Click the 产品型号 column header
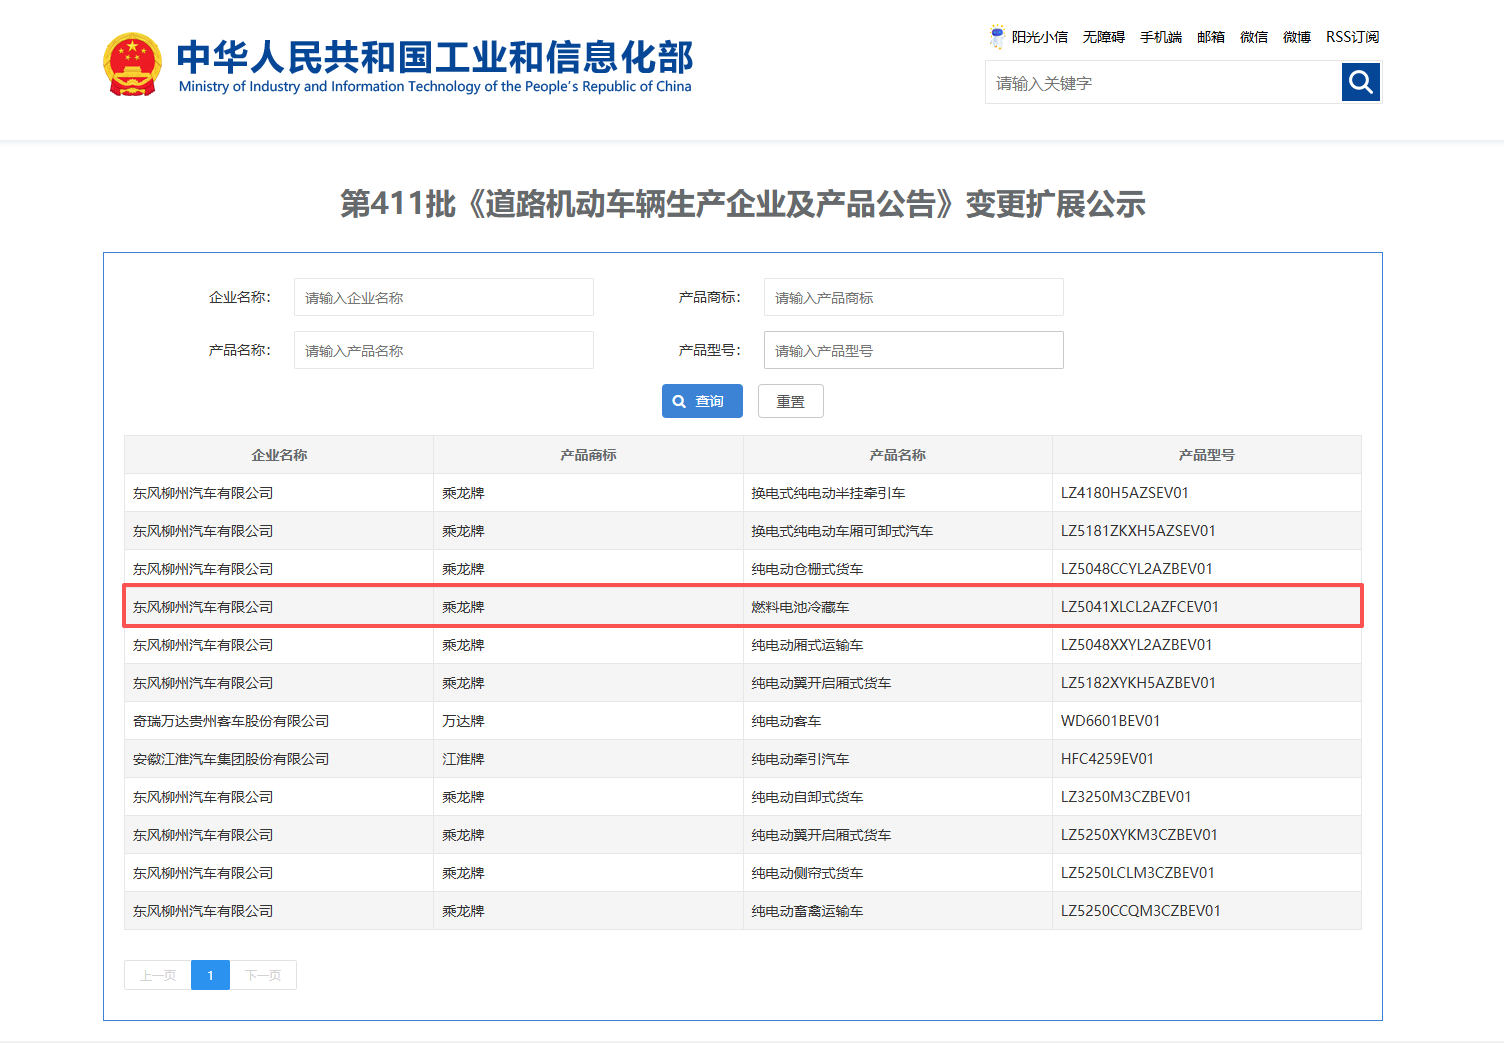Image resolution: width=1504 pixels, height=1043 pixels. (1207, 455)
